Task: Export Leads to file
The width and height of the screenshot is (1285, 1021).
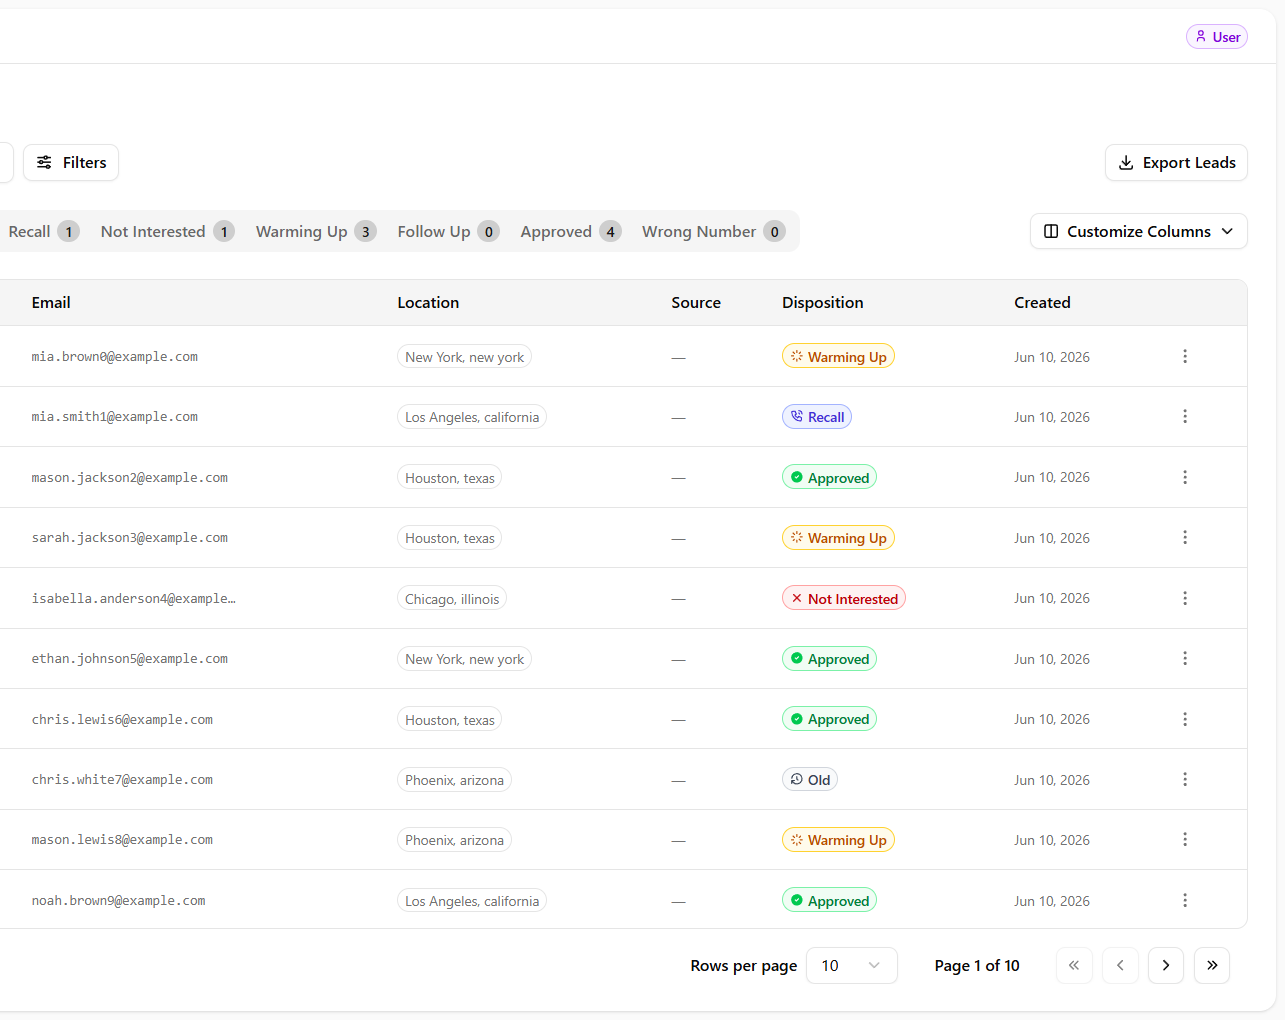Action: point(1176,162)
